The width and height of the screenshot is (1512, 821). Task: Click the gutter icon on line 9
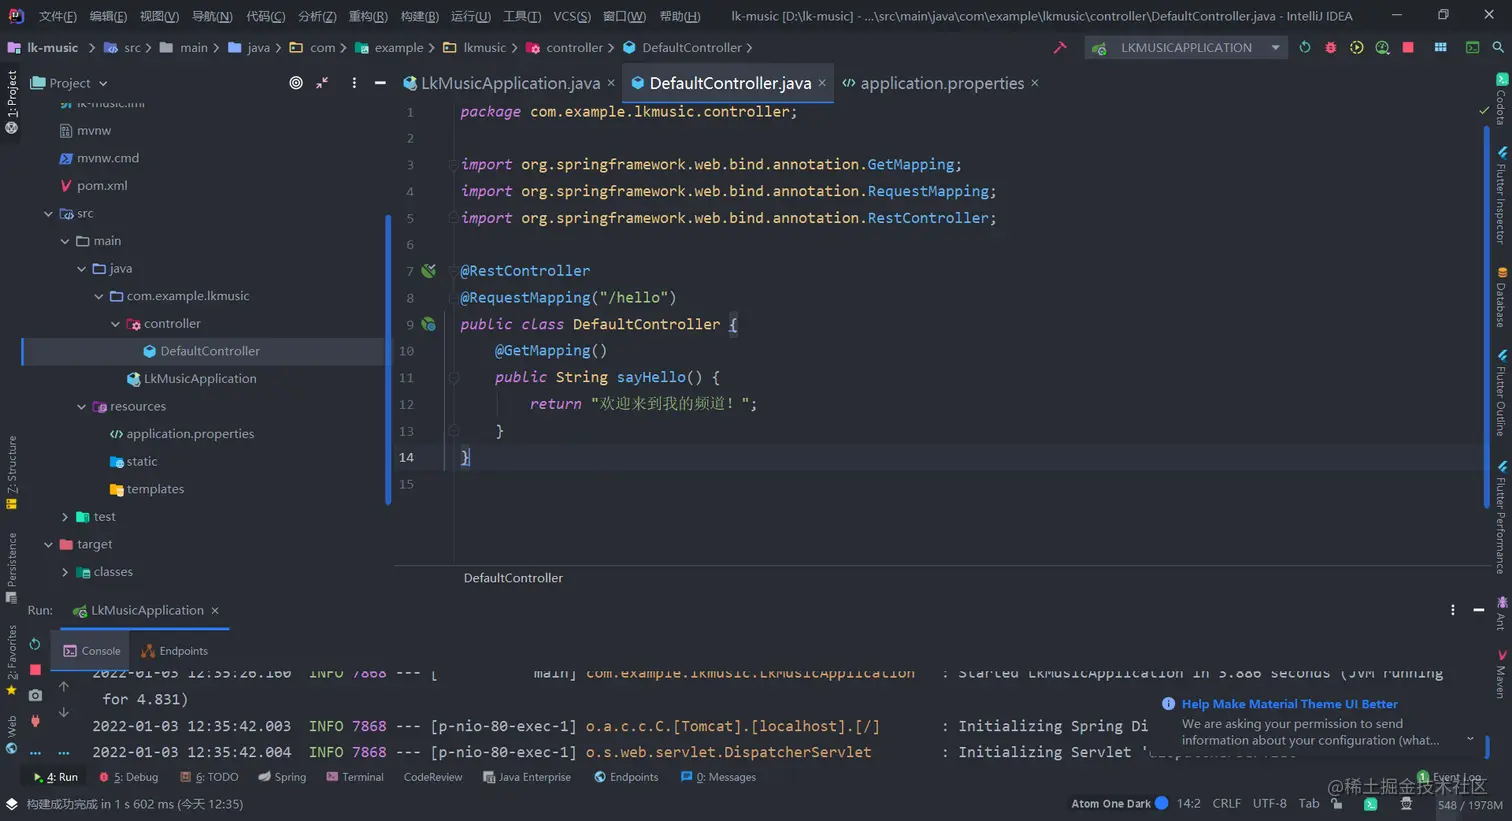coord(428,324)
